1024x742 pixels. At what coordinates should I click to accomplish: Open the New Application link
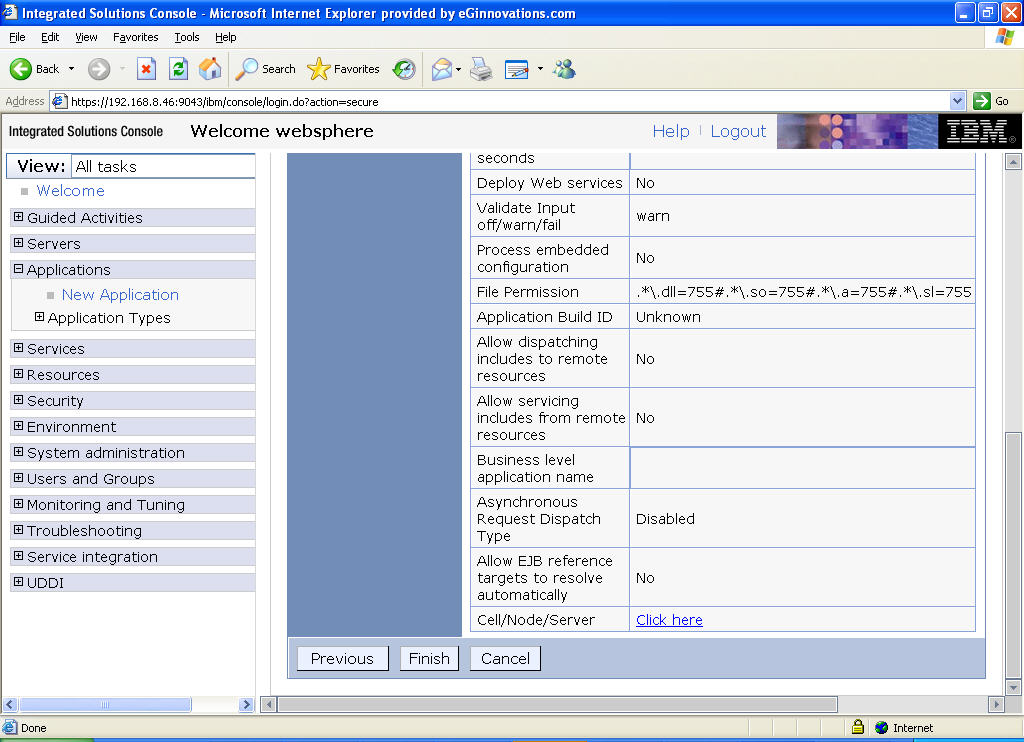click(120, 295)
